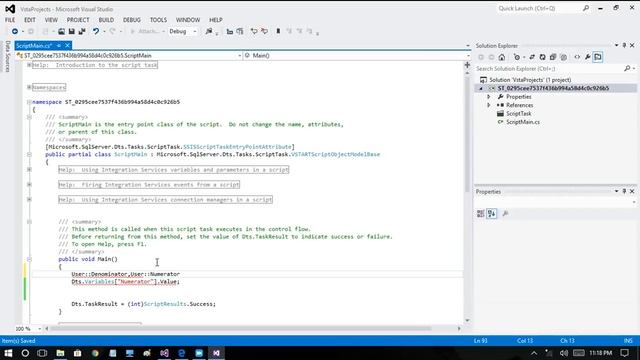Refresh the Solution Explorer
The height and width of the screenshot is (360, 640).
point(542,57)
